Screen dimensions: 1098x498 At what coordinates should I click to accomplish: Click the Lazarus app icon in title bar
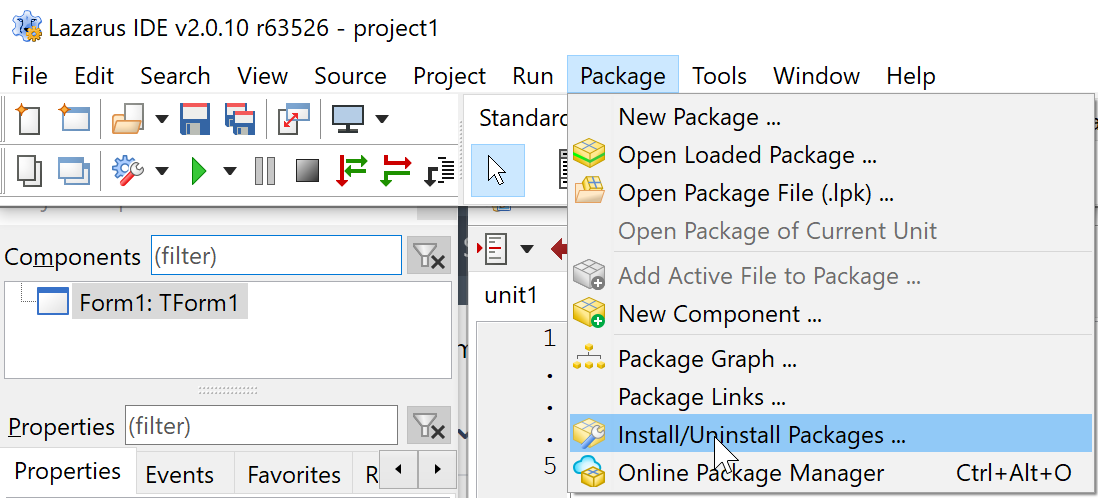(27, 26)
